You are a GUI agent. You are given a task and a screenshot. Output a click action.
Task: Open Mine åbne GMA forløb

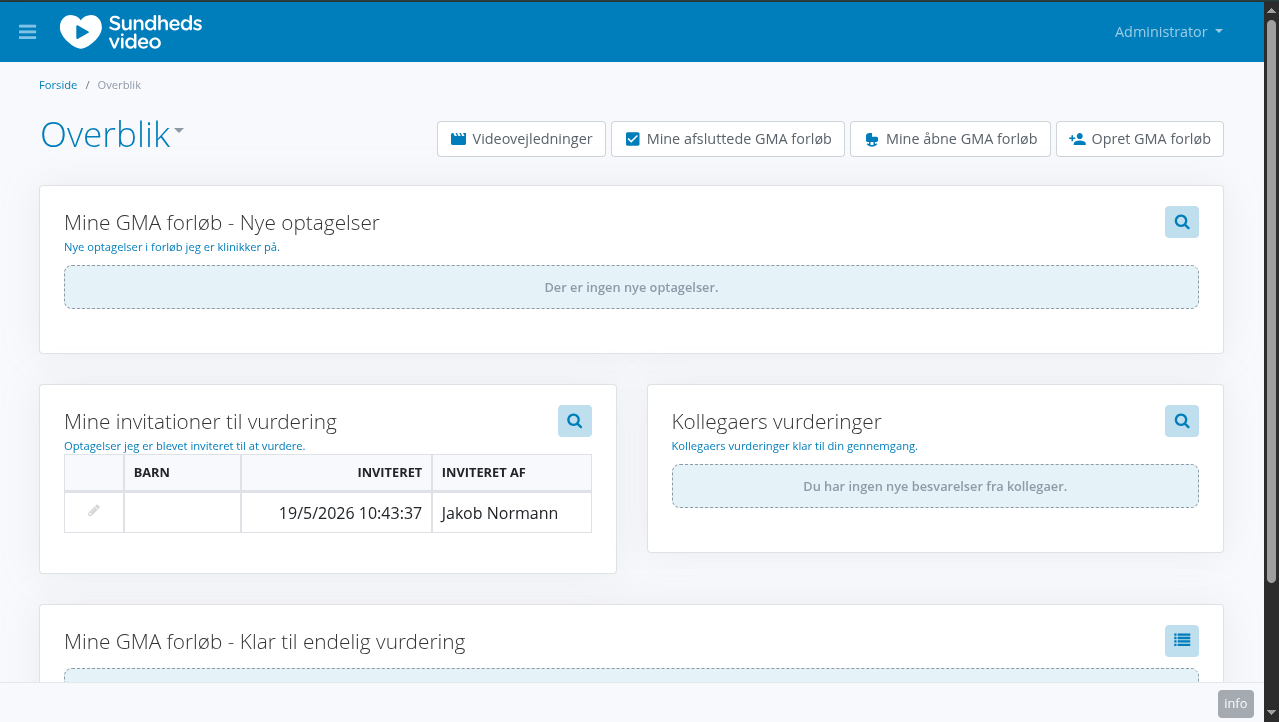pyautogui.click(x=950, y=139)
